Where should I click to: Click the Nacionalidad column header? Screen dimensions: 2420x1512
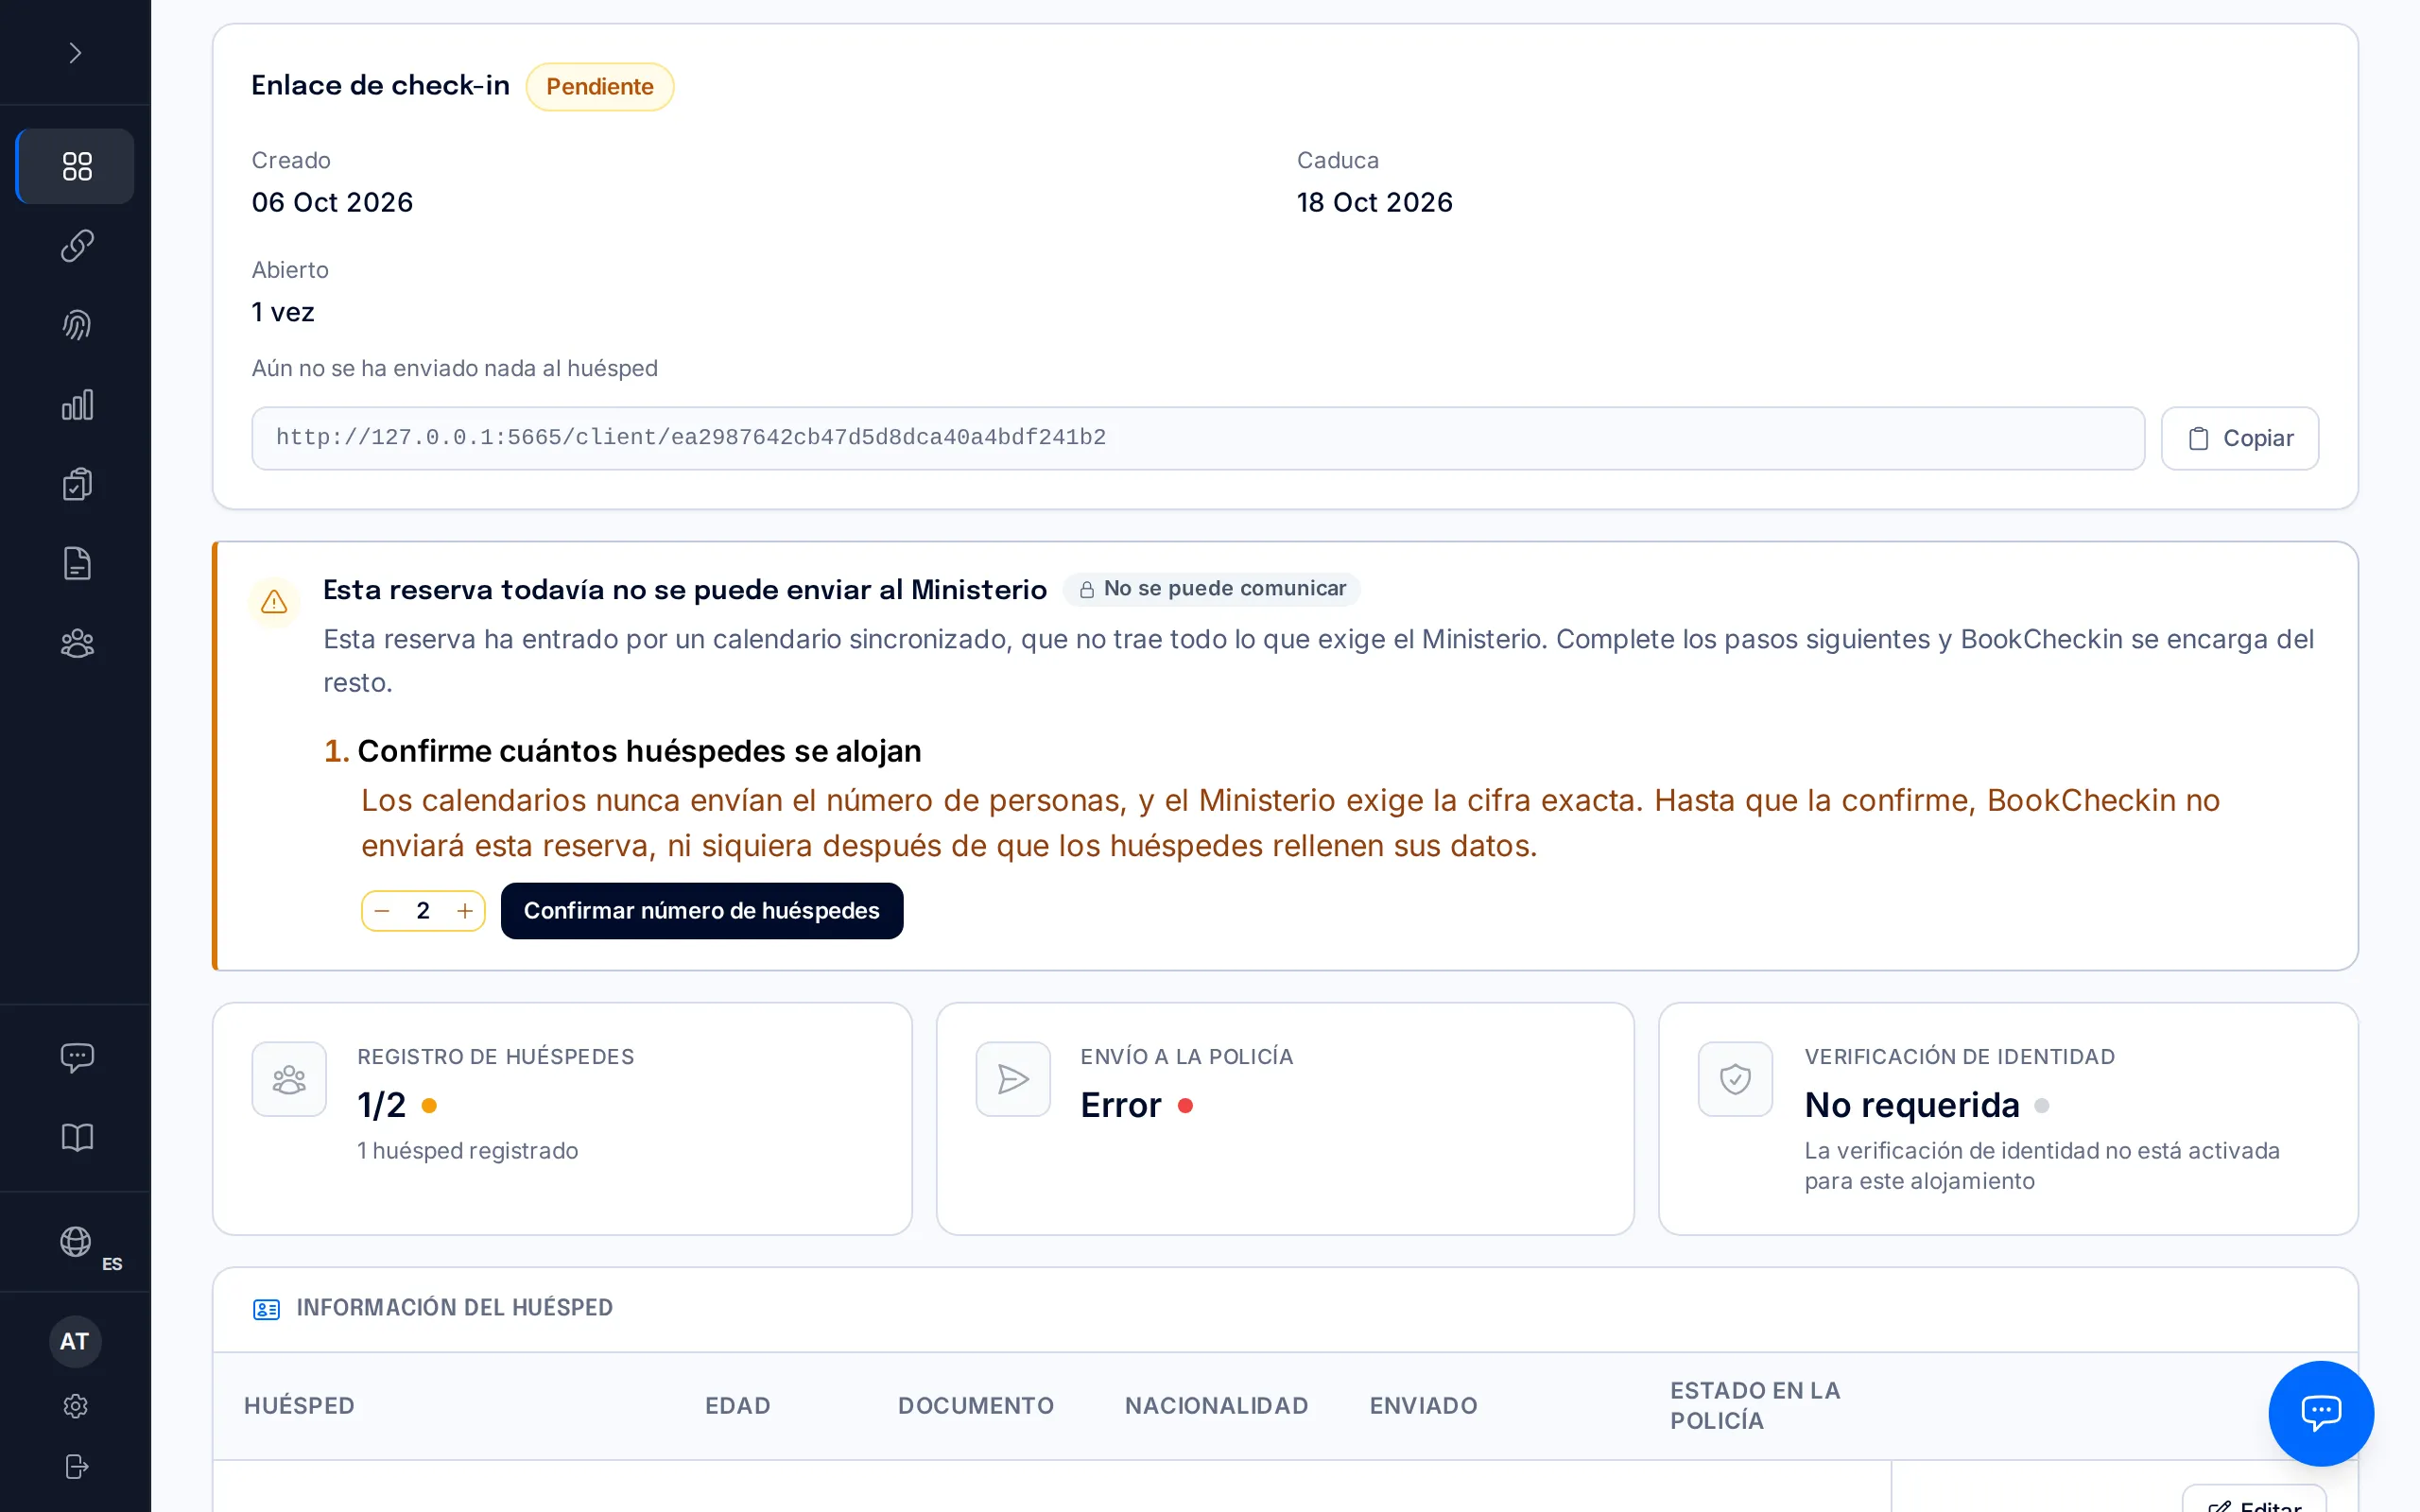point(1217,1406)
